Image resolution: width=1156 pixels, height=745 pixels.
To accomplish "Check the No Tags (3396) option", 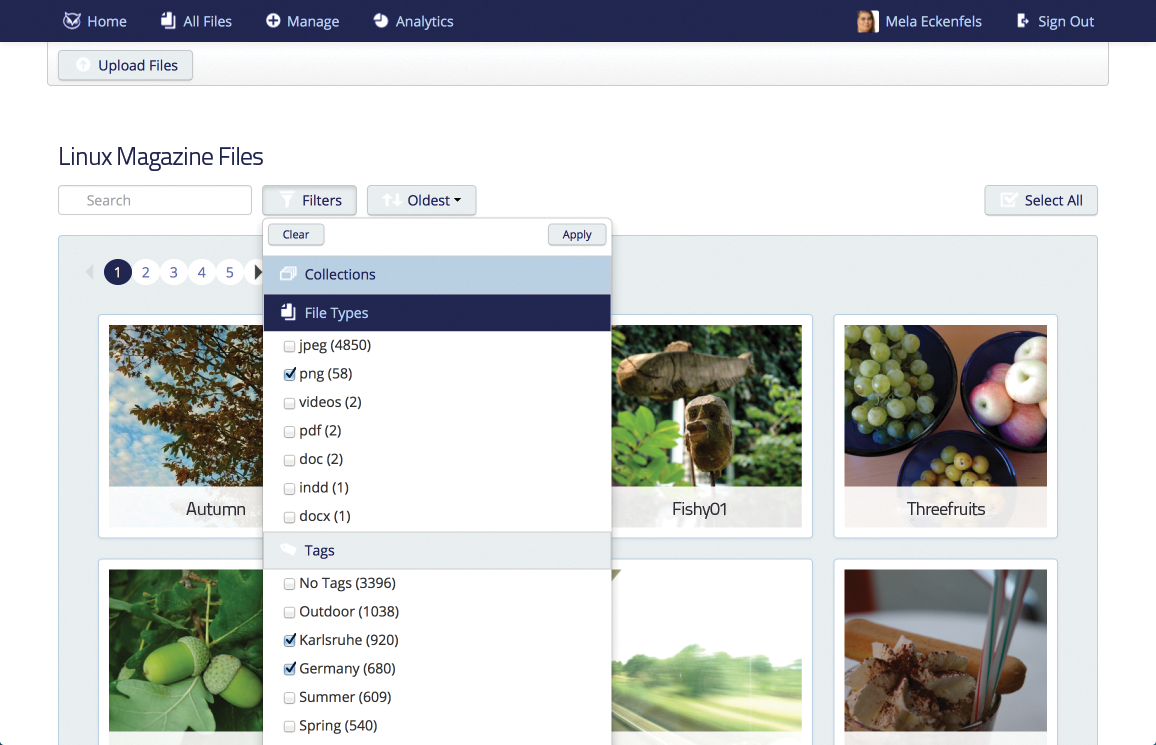I will [x=289, y=584].
